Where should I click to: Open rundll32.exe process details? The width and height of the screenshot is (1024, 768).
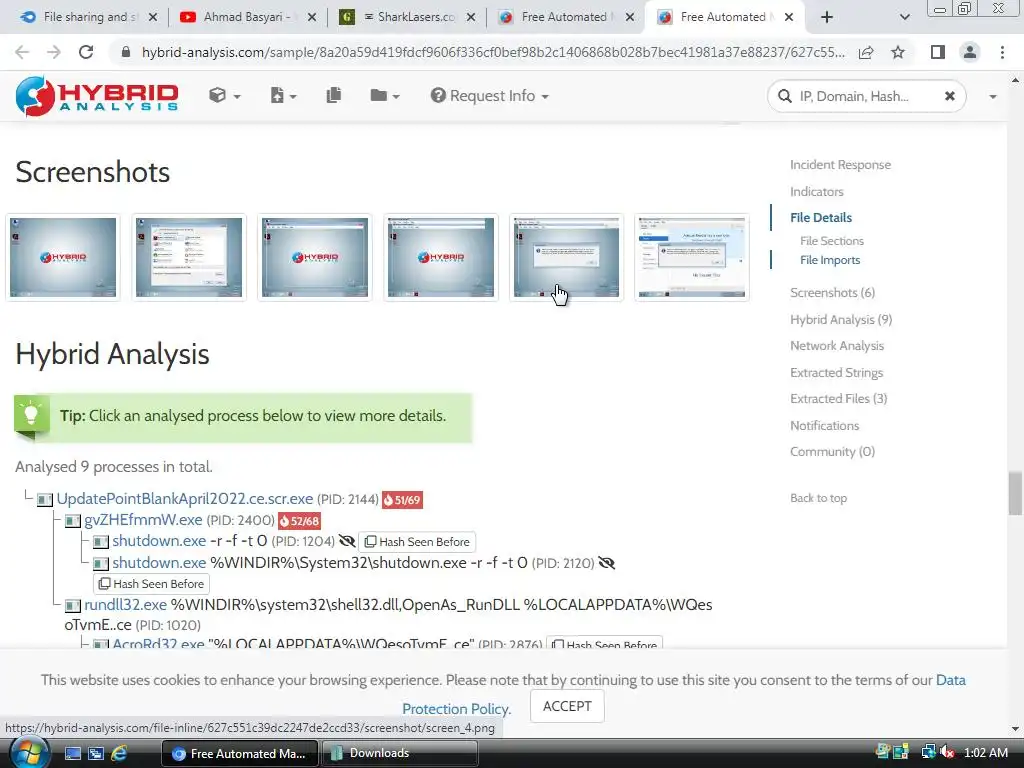pyautogui.click(x=125, y=605)
